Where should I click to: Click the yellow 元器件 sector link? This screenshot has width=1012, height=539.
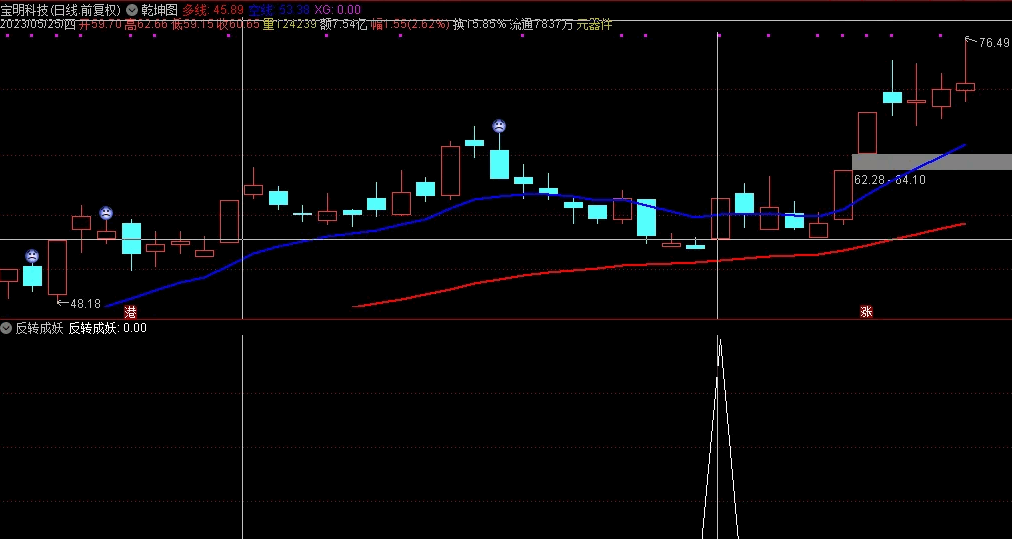[594, 25]
